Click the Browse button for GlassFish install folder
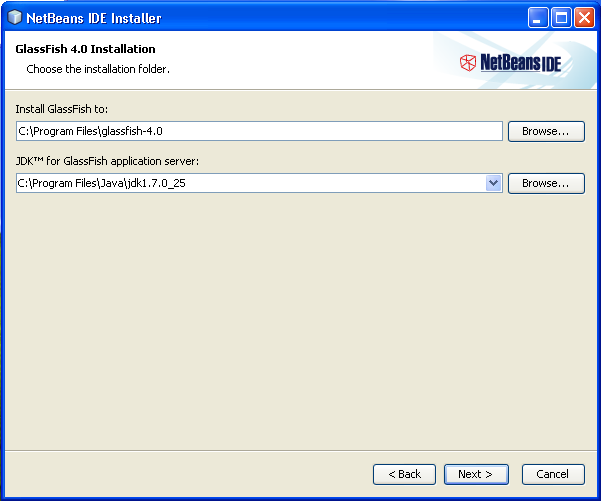The image size is (601, 501). [546, 131]
